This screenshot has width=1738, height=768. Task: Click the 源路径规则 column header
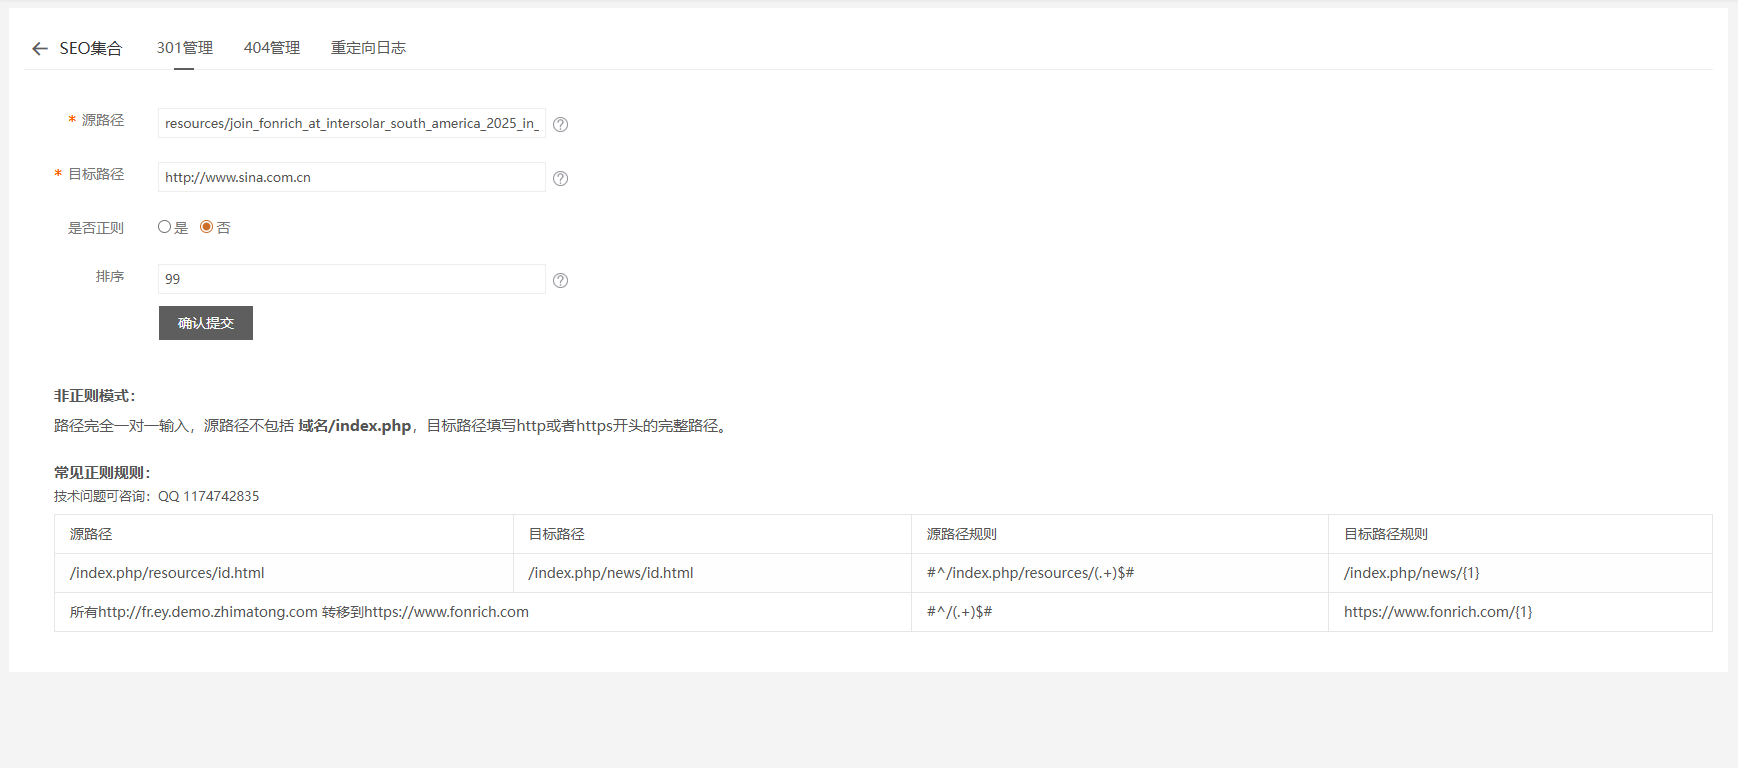[961, 534]
